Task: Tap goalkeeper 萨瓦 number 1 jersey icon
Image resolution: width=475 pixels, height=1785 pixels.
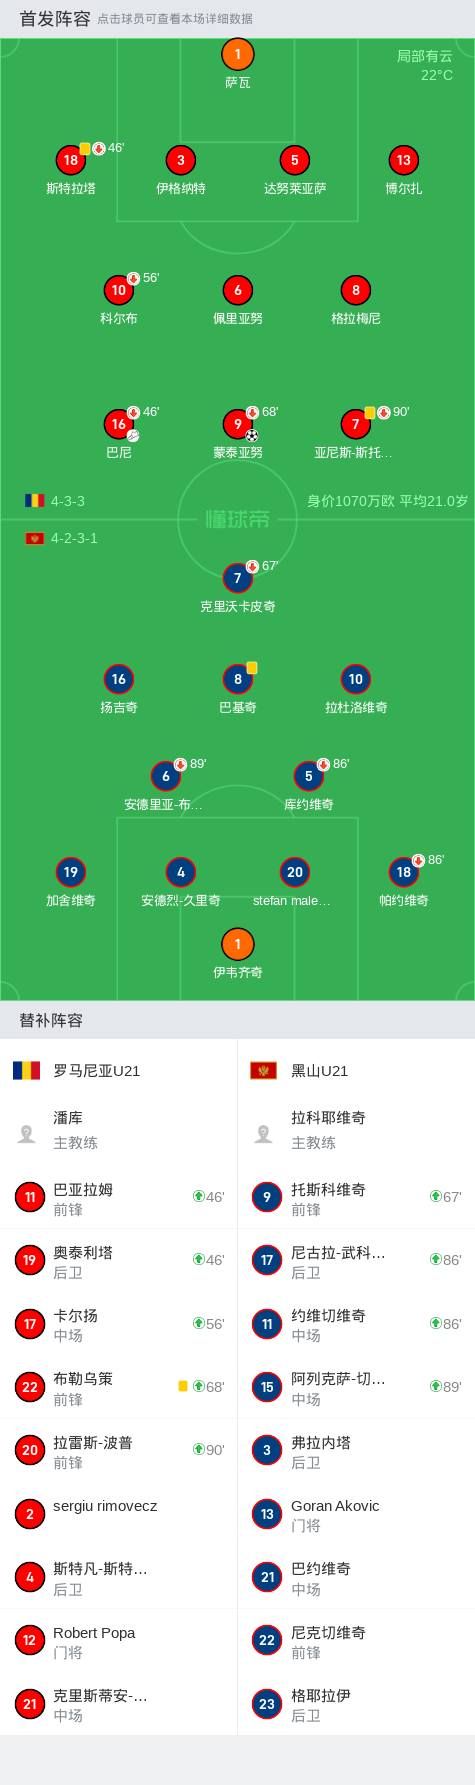Action: (x=237, y=55)
